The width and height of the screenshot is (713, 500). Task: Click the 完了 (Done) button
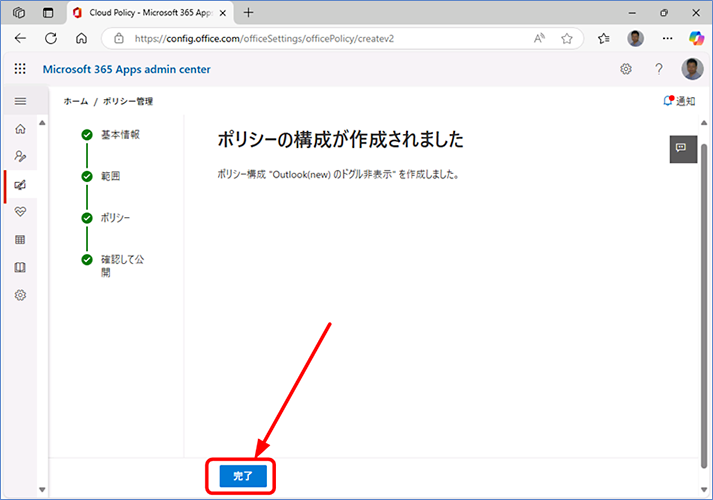pos(243,476)
